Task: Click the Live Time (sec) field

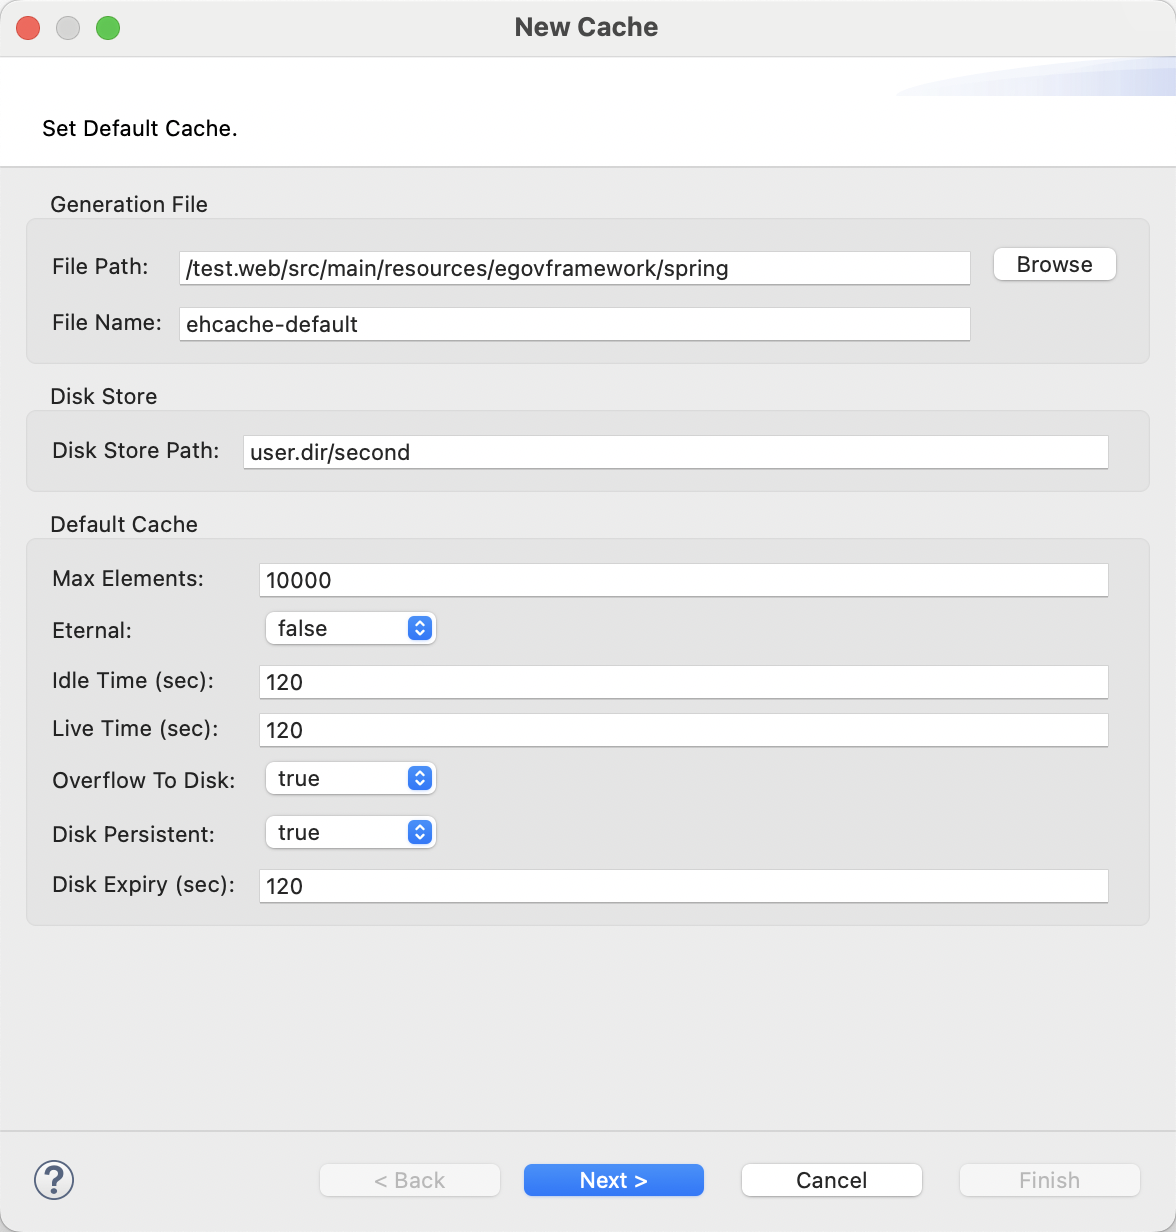Action: click(x=683, y=730)
